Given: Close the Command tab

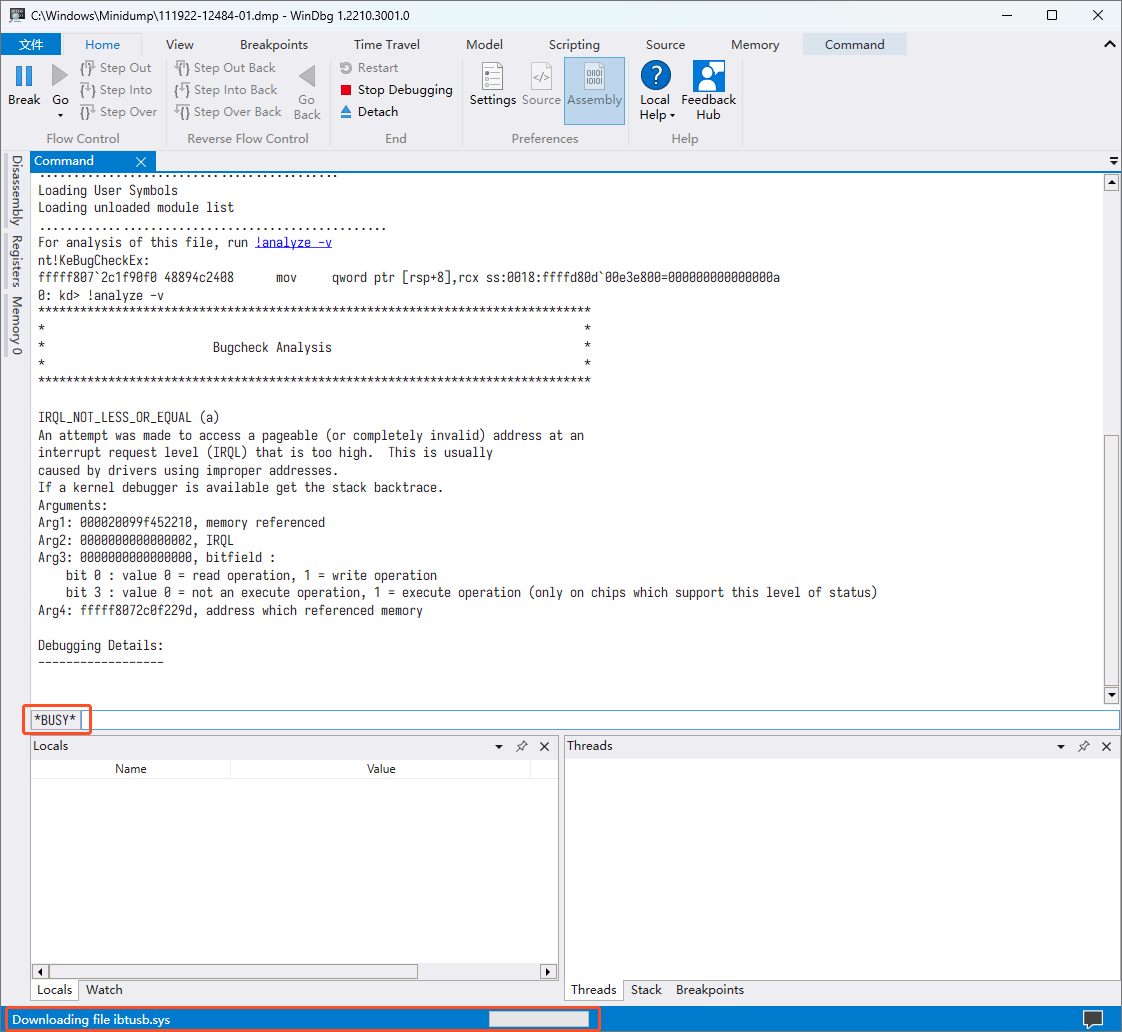Looking at the screenshot, I should click(141, 162).
